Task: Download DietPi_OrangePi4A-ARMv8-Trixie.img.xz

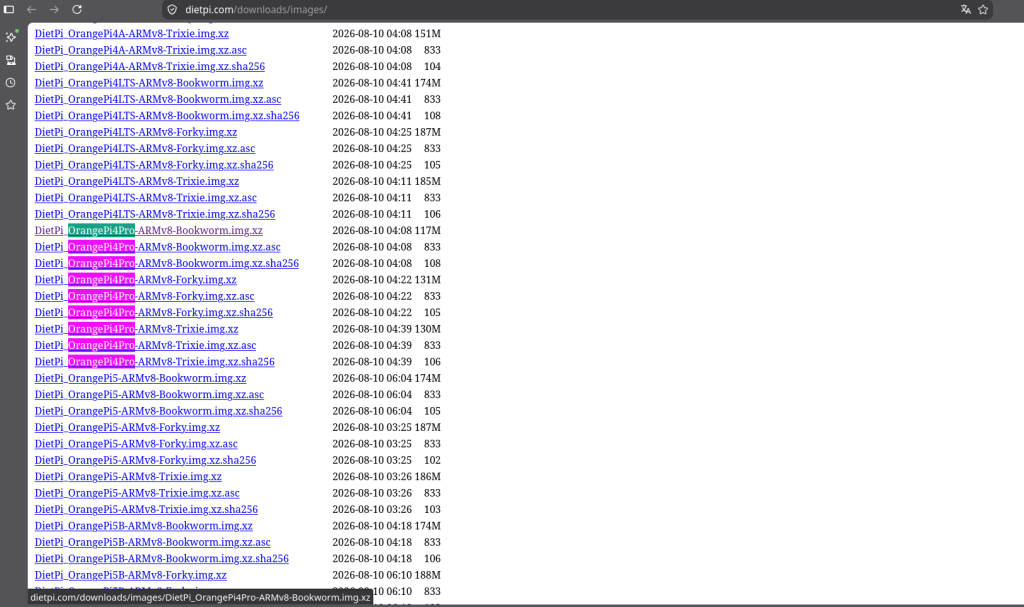Action: [x=131, y=33]
